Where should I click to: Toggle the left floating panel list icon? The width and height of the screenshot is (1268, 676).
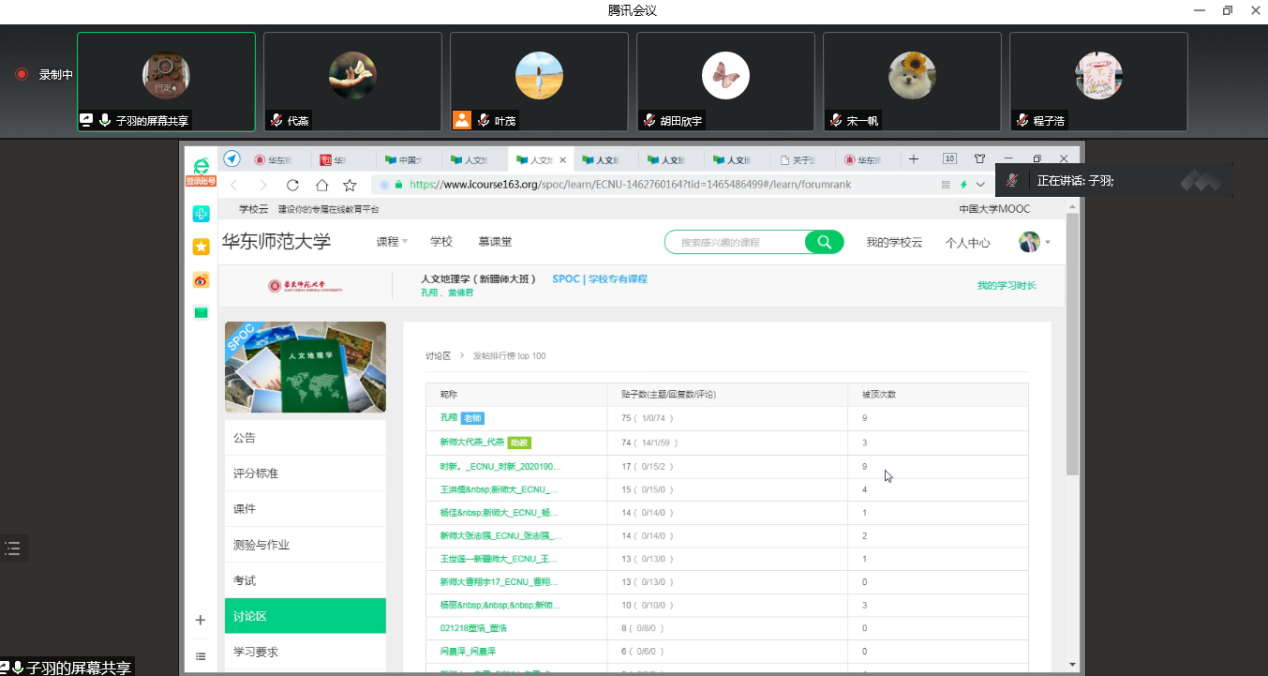(13, 548)
